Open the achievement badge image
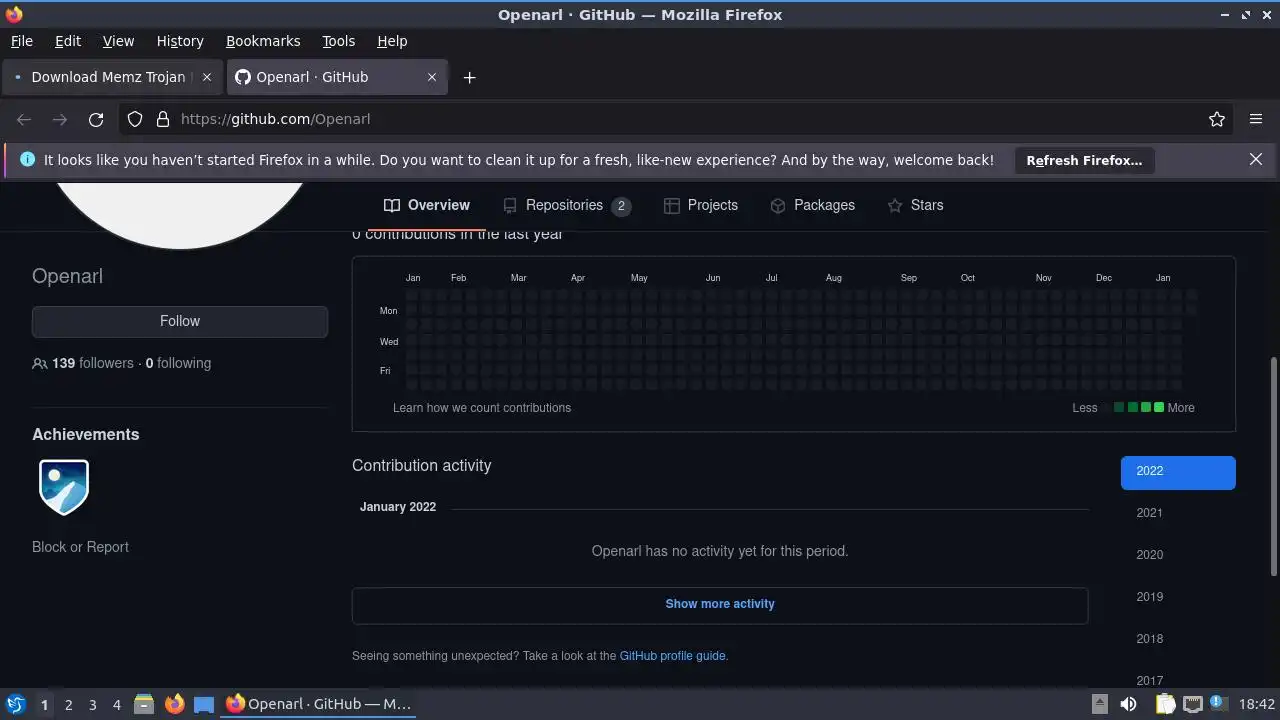The width and height of the screenshot is (1280, 720). click(x=64, y=487)
